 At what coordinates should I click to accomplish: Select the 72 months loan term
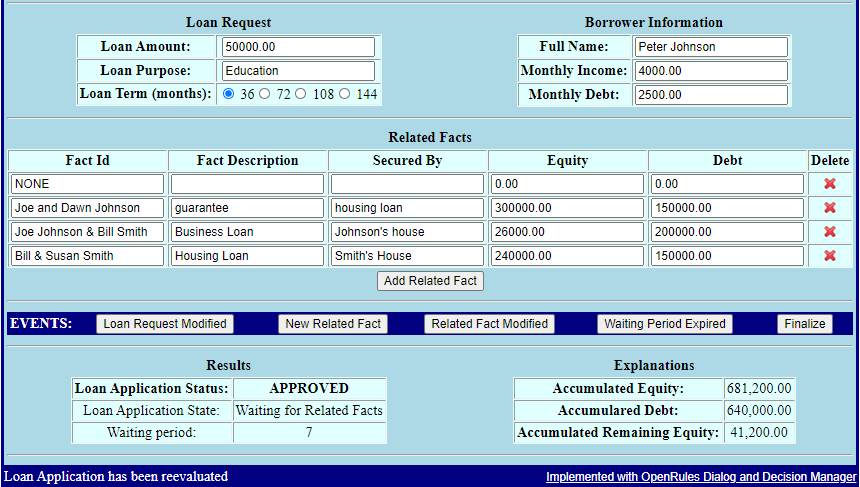(265, 94)
